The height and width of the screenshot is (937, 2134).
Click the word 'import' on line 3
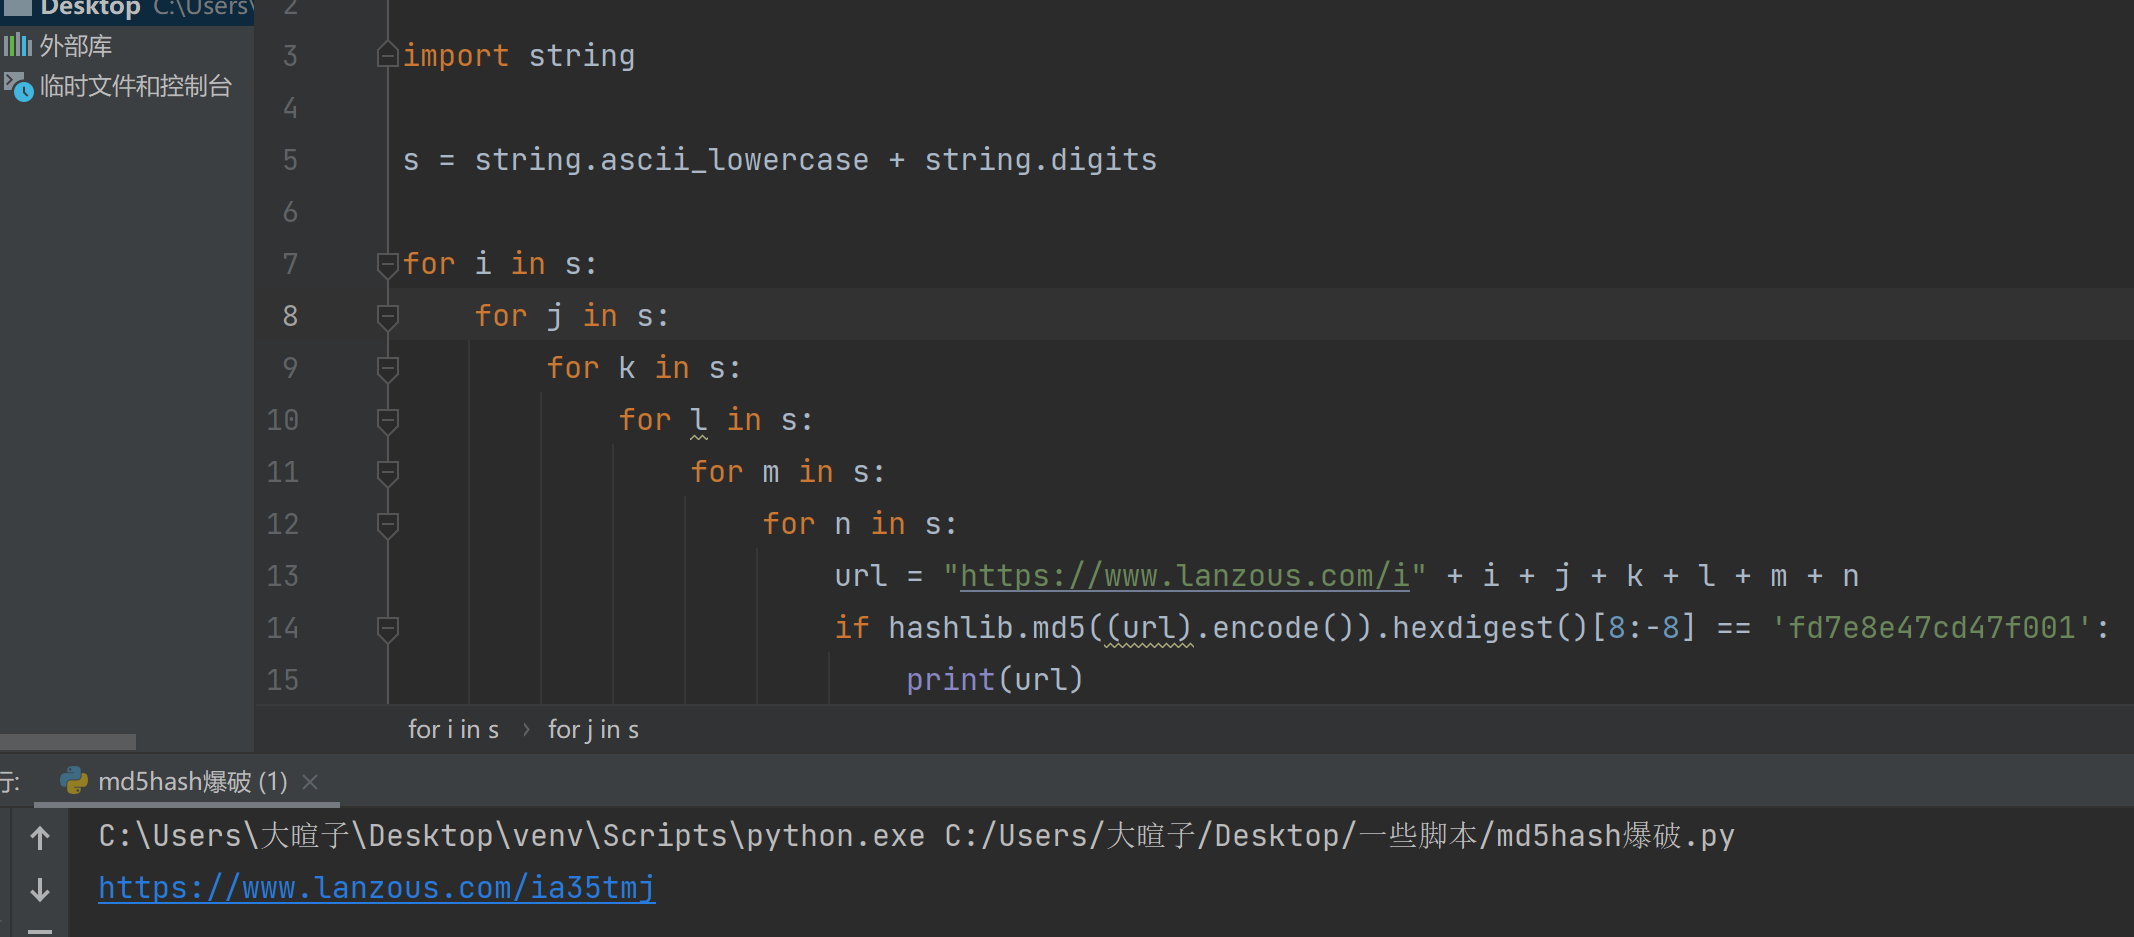point(456,56)
